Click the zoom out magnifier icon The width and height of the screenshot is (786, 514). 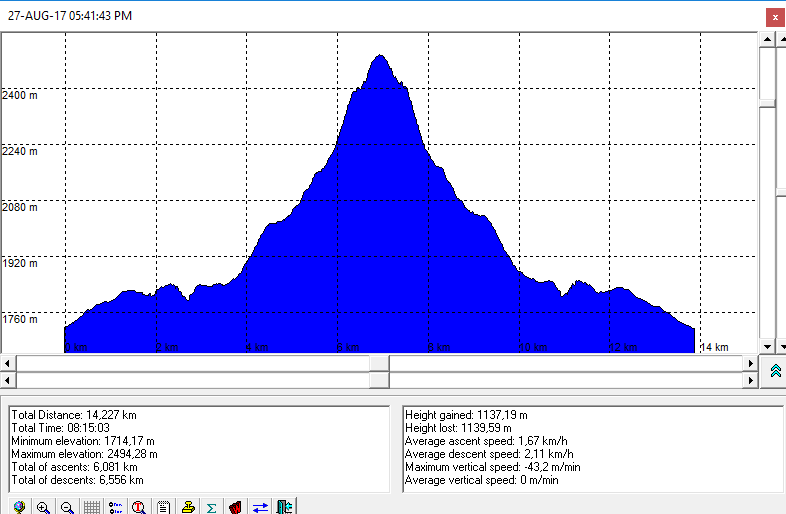point(67,507)
